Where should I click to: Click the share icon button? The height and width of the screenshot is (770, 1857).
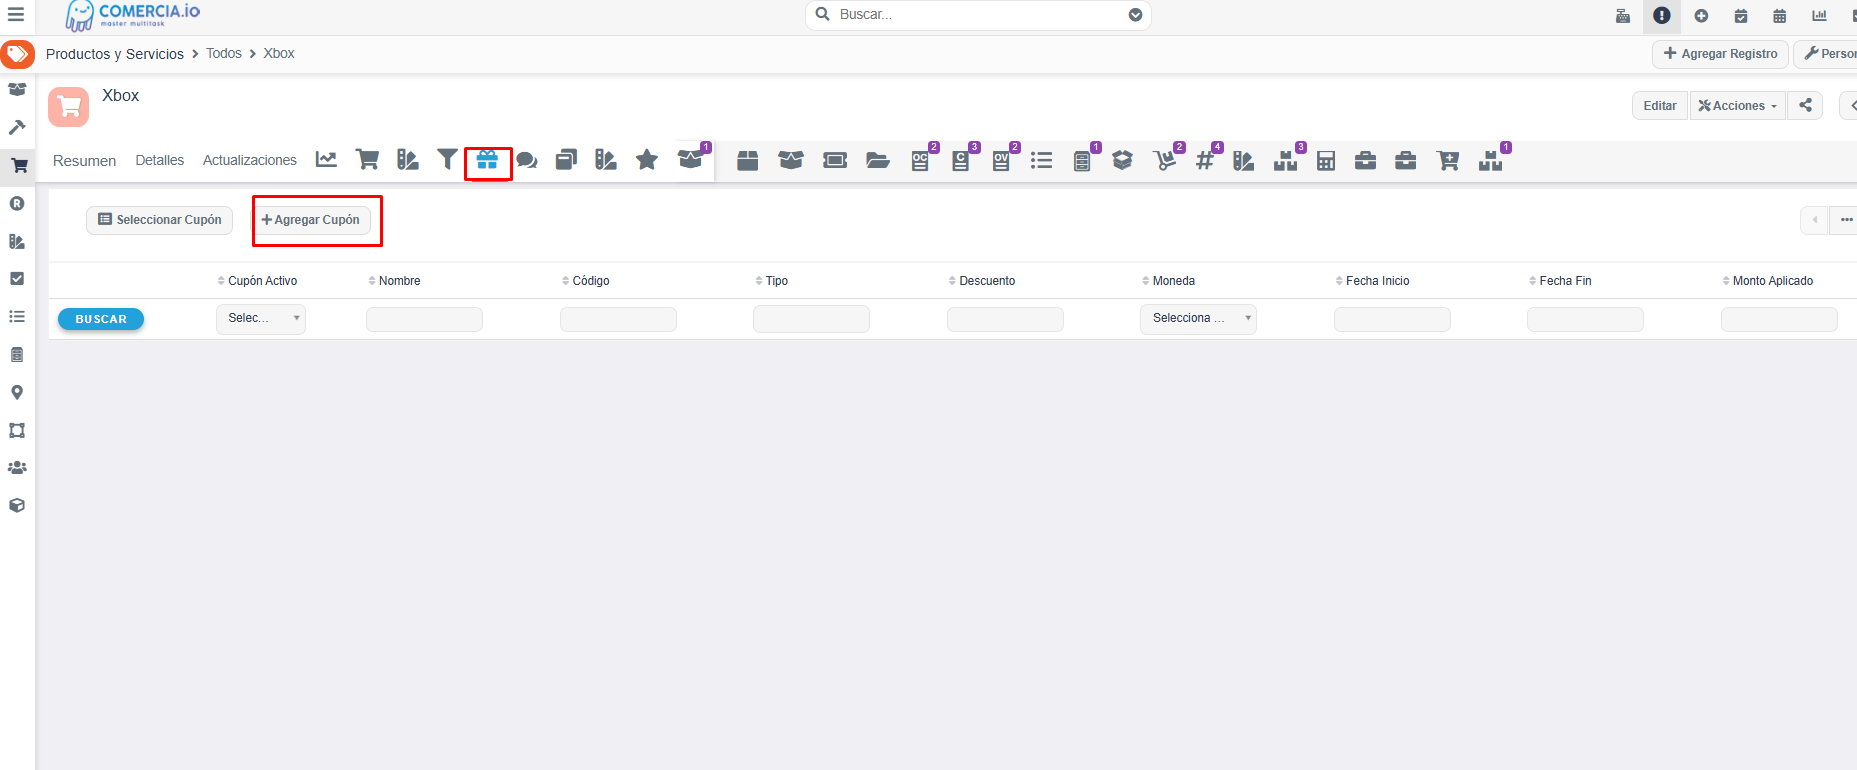tap(1805, 105)
